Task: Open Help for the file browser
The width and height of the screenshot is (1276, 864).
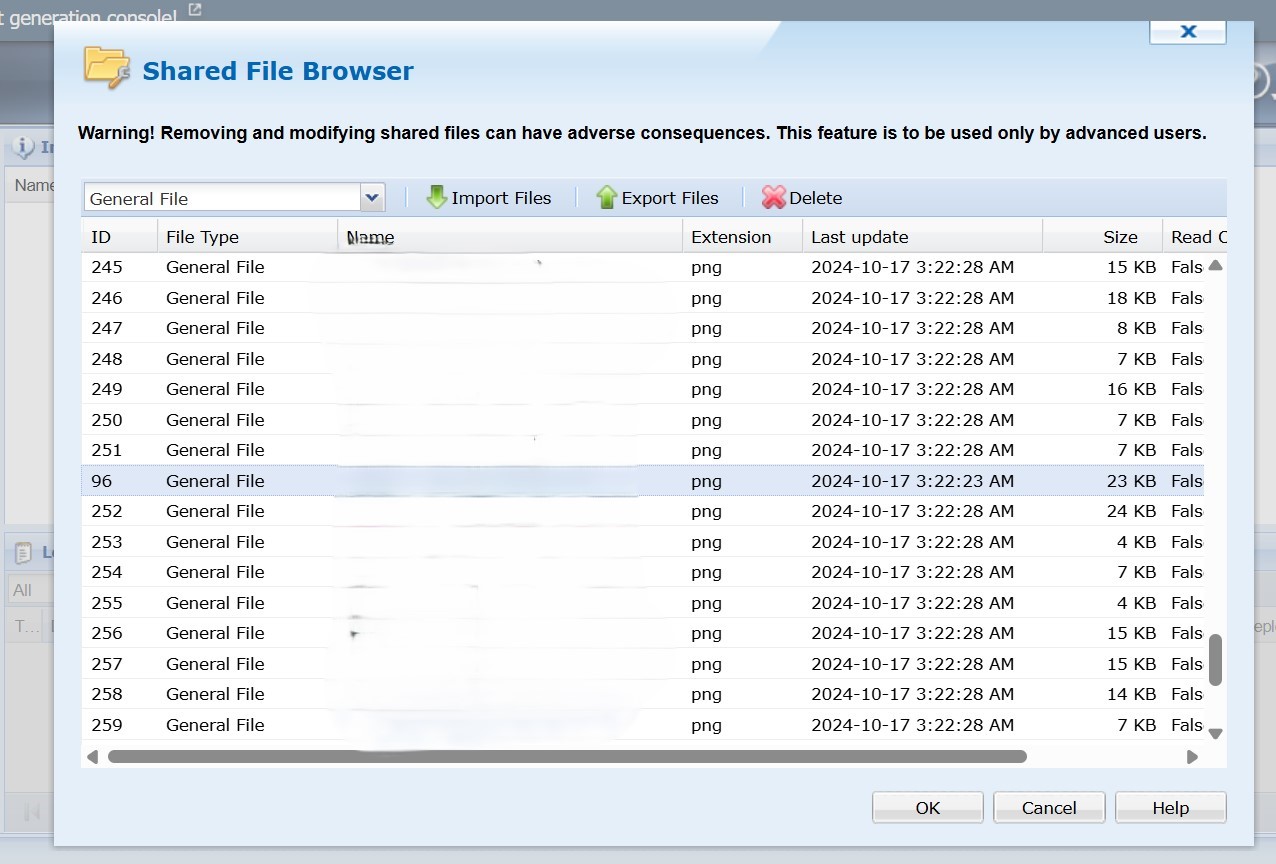Action: coord(1170,808)
